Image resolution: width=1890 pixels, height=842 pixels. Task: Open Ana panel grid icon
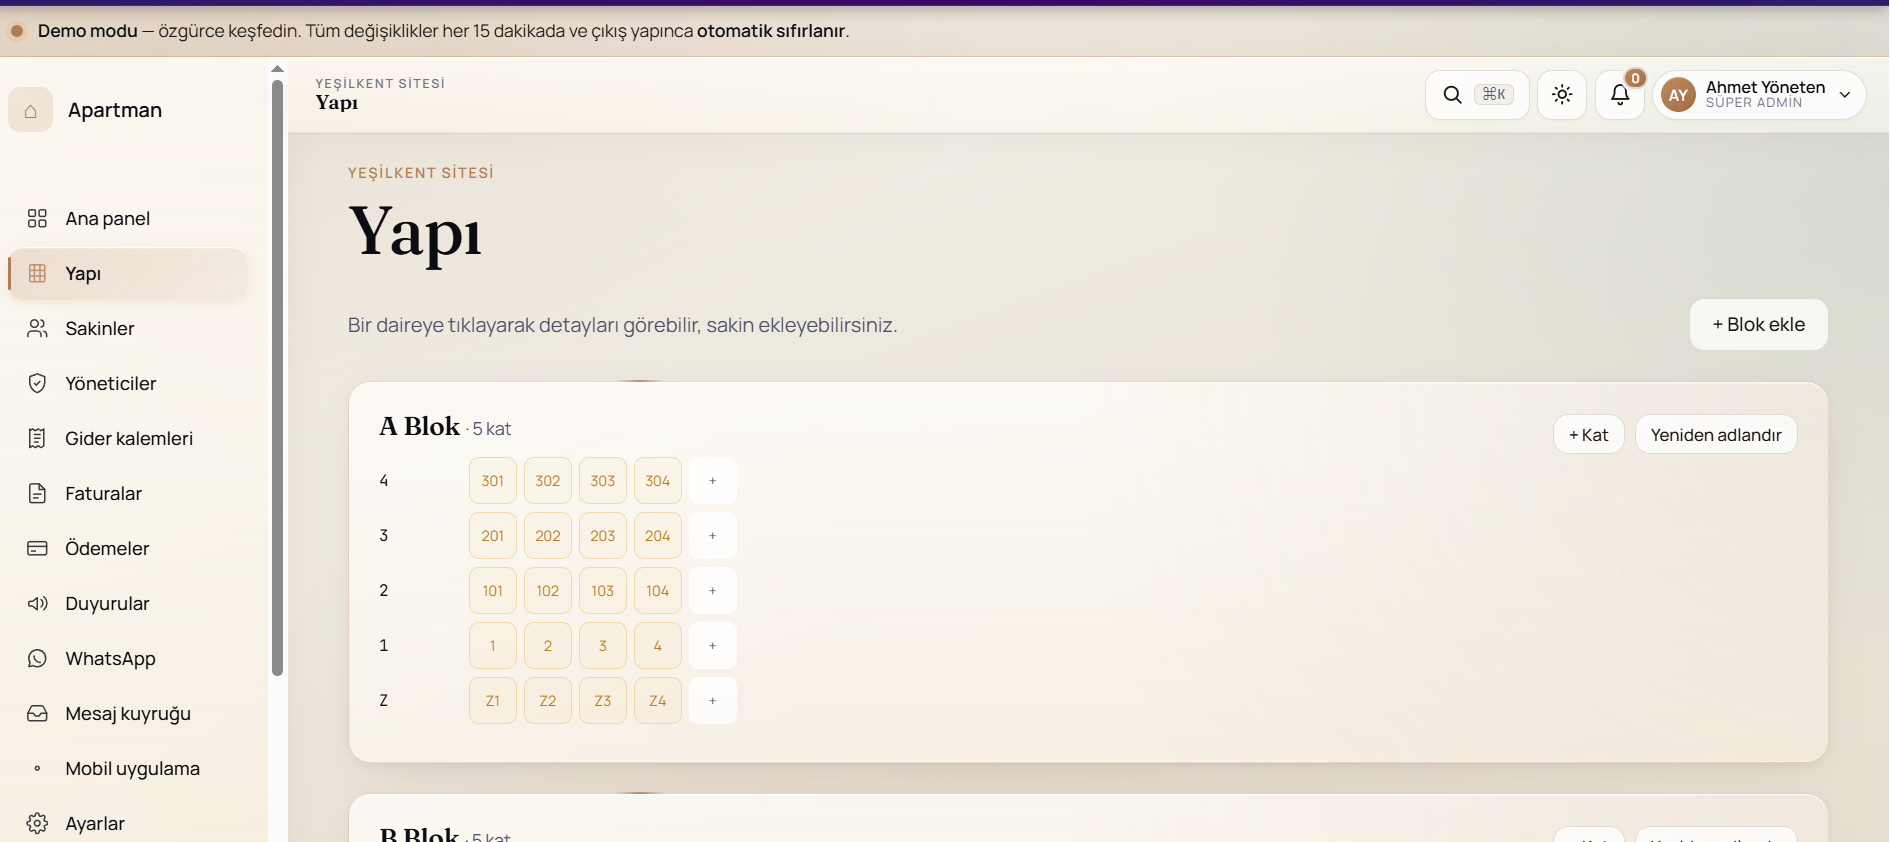(x=37, y=218)
